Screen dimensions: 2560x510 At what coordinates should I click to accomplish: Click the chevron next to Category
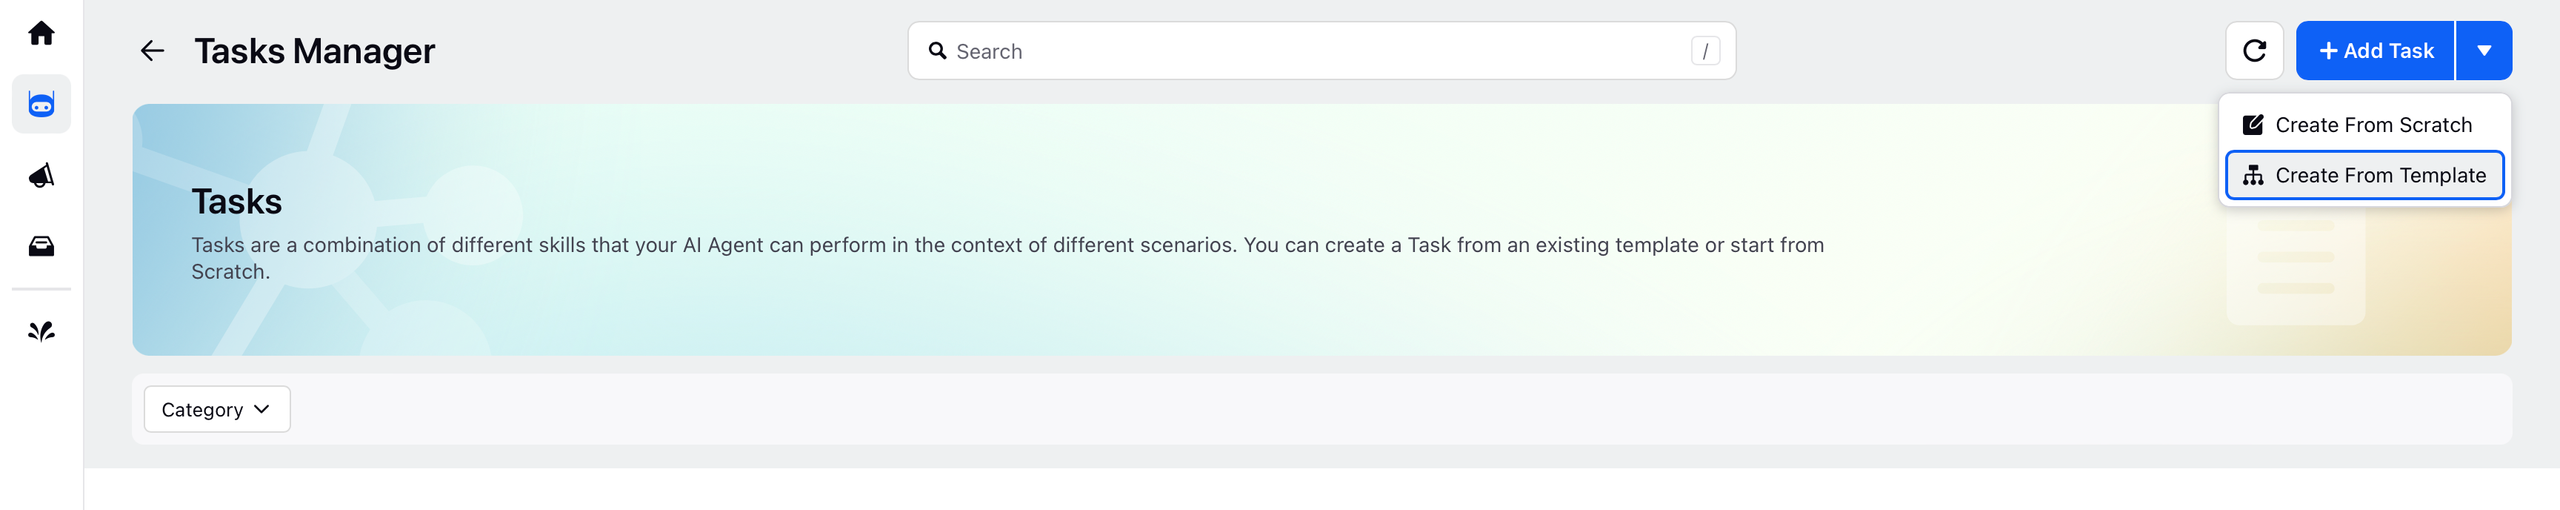click(x=262, y=409)
